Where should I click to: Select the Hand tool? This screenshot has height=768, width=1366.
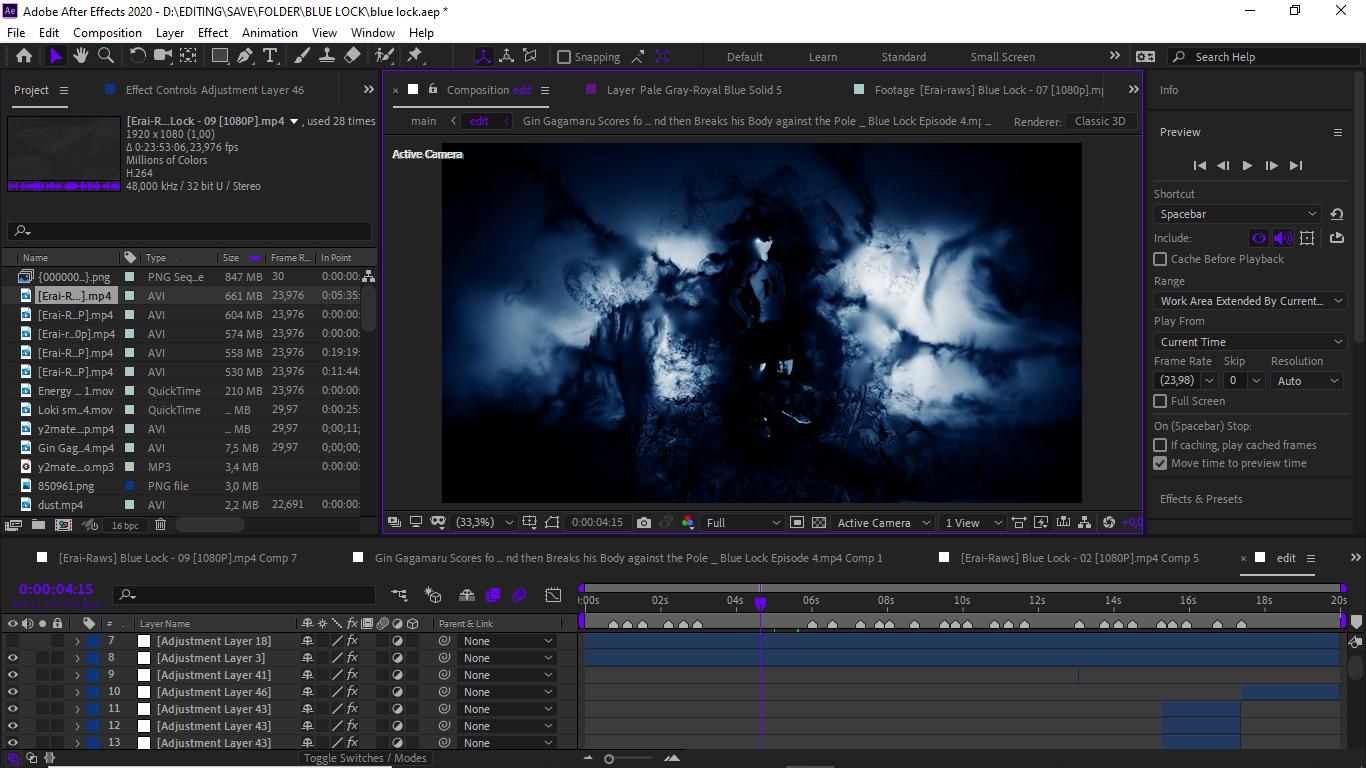coord(81,56)
